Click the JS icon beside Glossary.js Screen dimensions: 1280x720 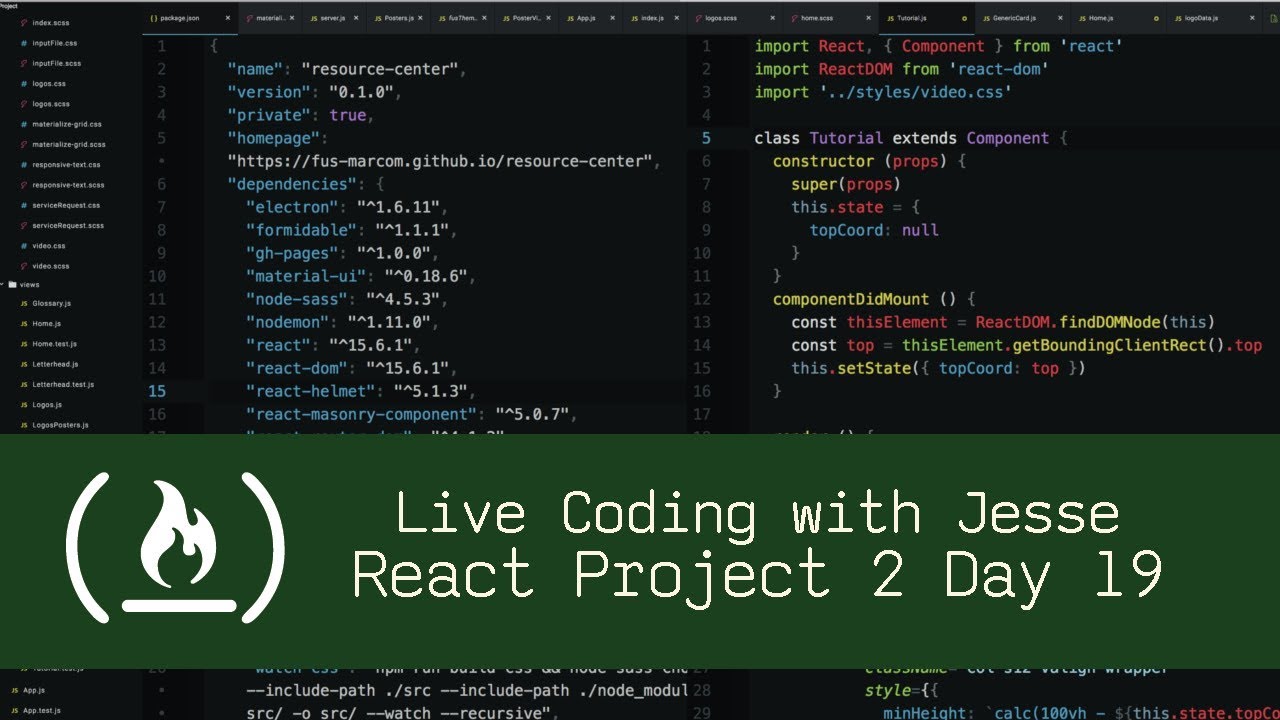(24, 303)
